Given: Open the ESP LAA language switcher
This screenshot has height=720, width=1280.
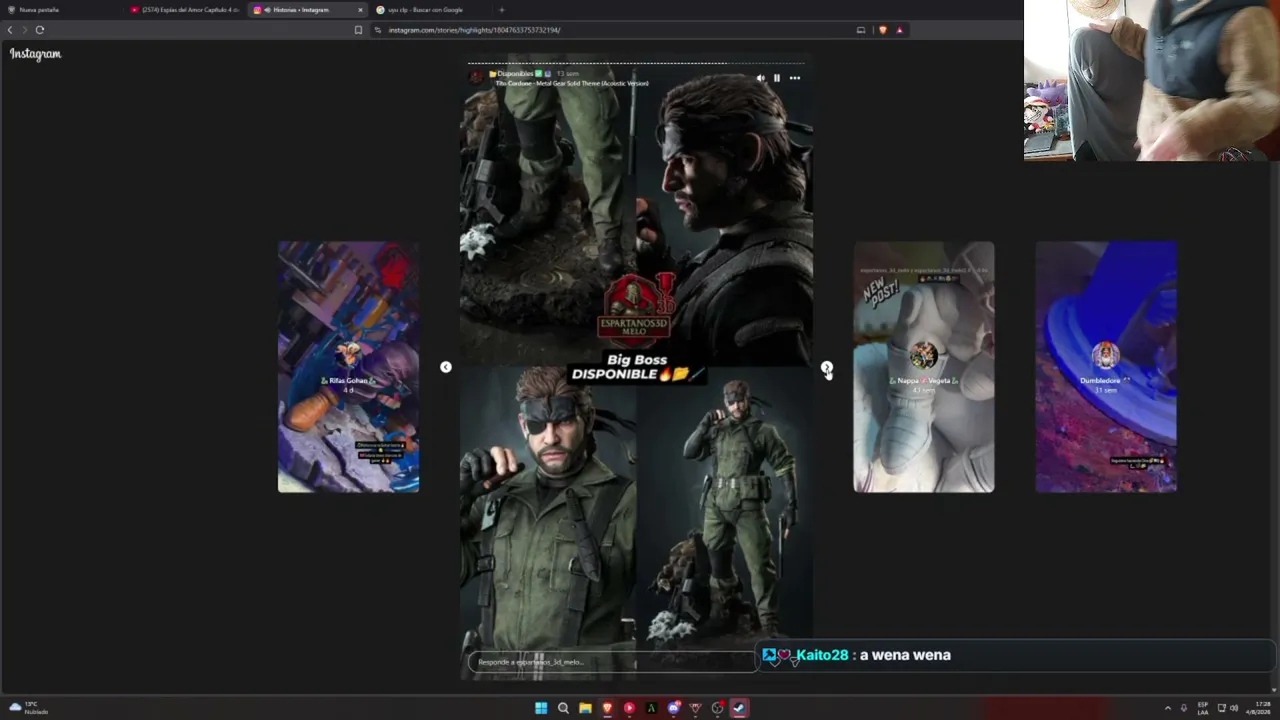Looking at the screenshot, I should (x=1203, y=708).
